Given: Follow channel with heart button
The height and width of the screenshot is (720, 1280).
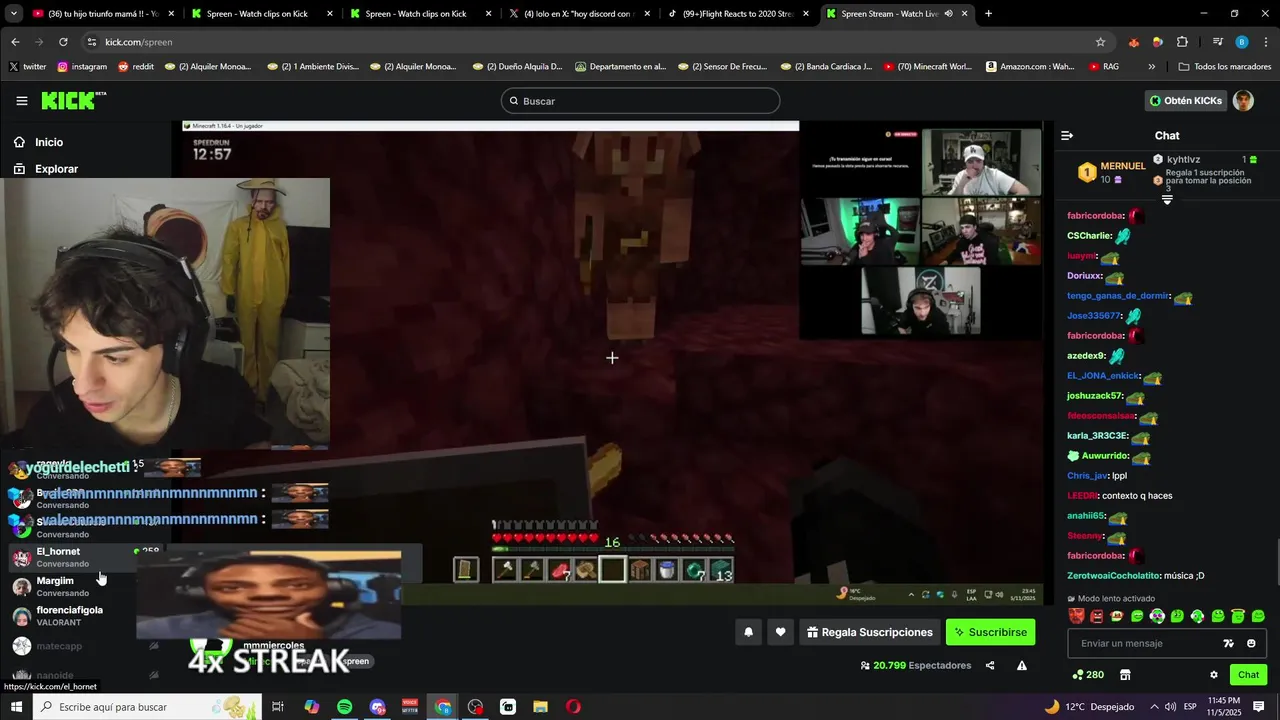Looking at the screenshot, I should coord(780,632).
